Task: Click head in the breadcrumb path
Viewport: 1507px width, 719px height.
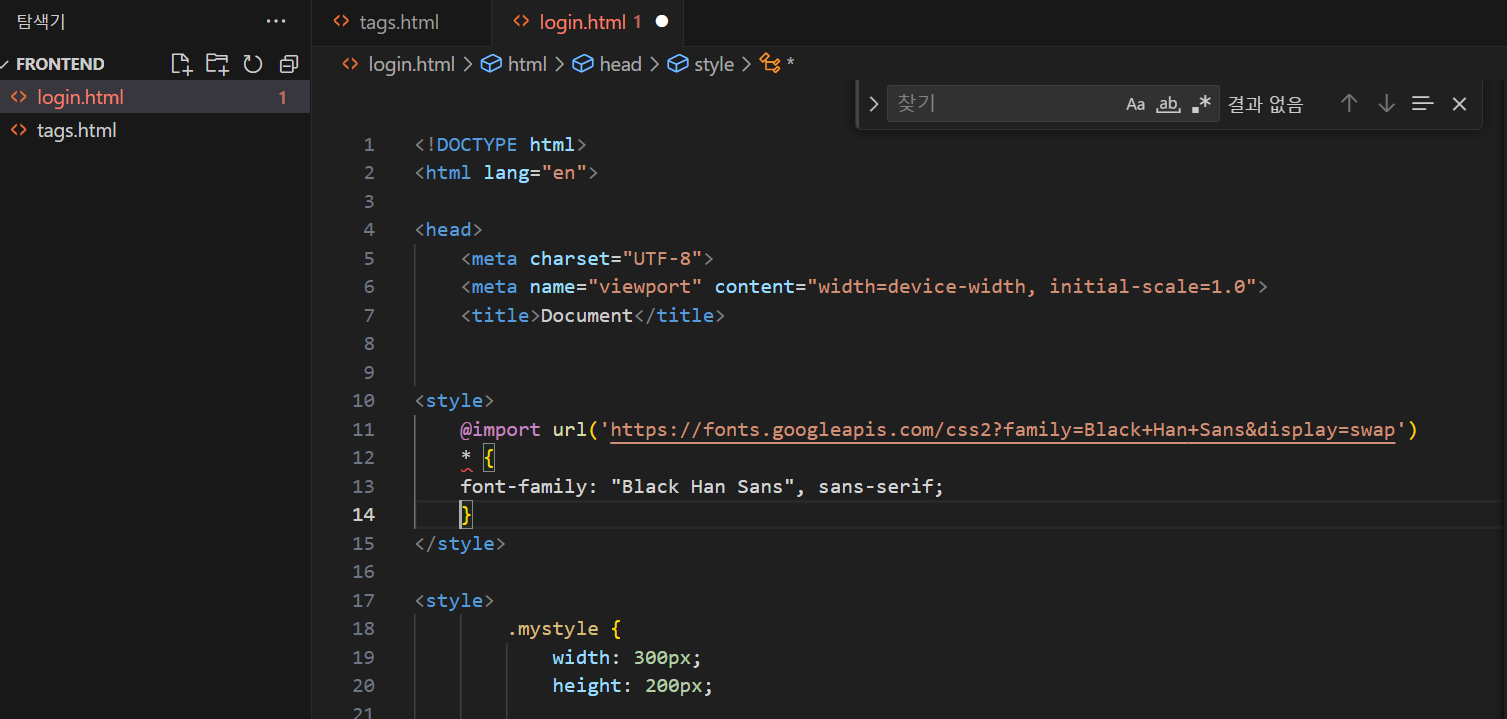Action: [620, 64]
